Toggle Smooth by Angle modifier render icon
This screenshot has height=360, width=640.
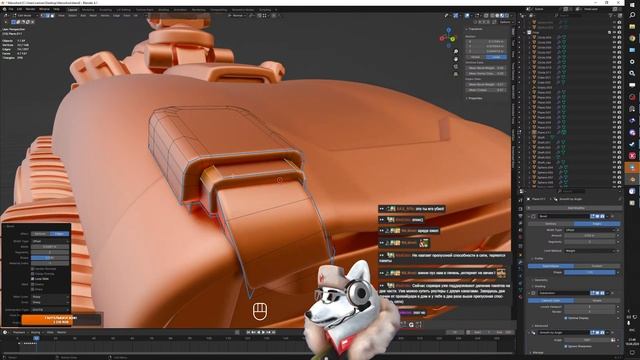pyautogui.click(x=602, y=333)
